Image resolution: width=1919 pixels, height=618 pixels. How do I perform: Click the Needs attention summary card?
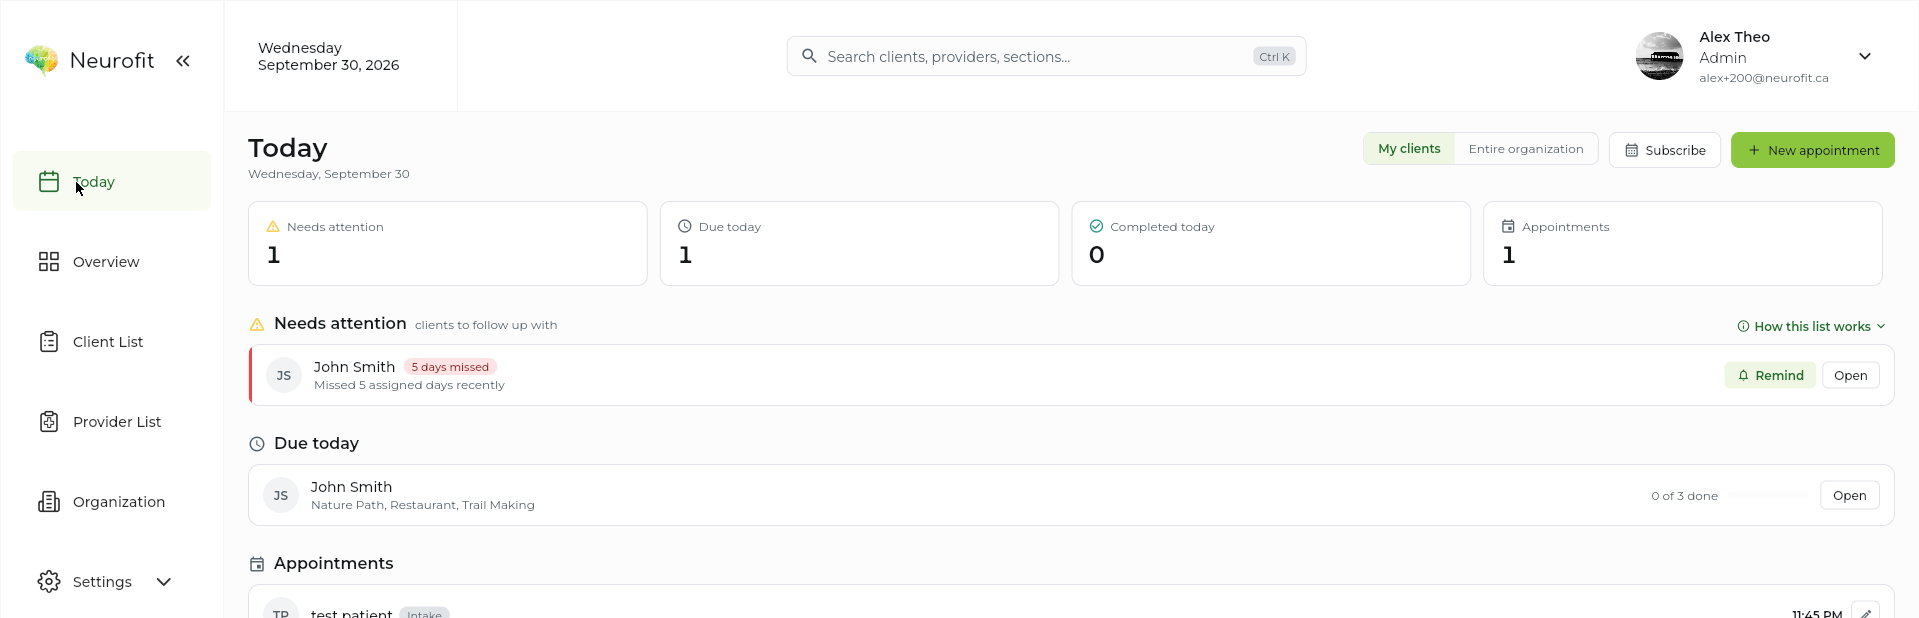448,243
